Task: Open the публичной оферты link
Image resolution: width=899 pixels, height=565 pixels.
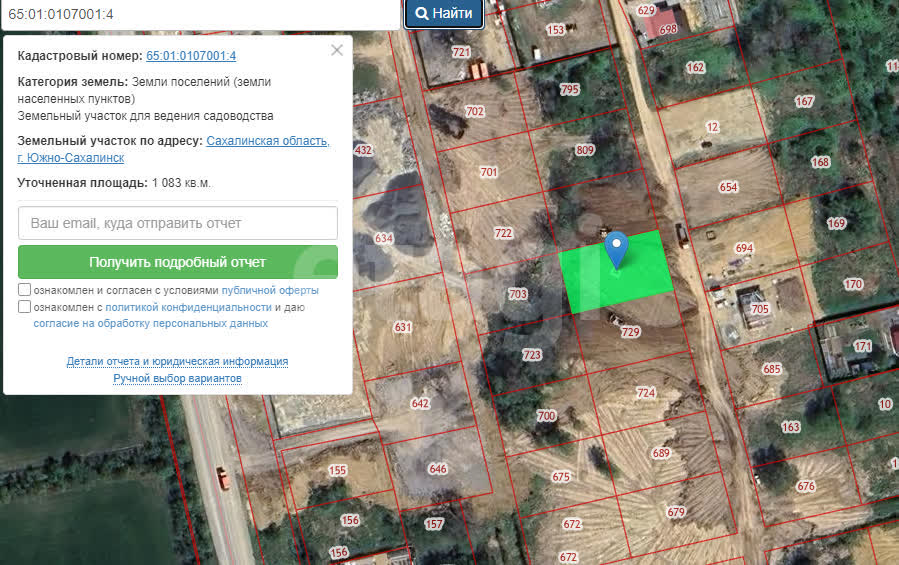Action: tap(277, 290)
